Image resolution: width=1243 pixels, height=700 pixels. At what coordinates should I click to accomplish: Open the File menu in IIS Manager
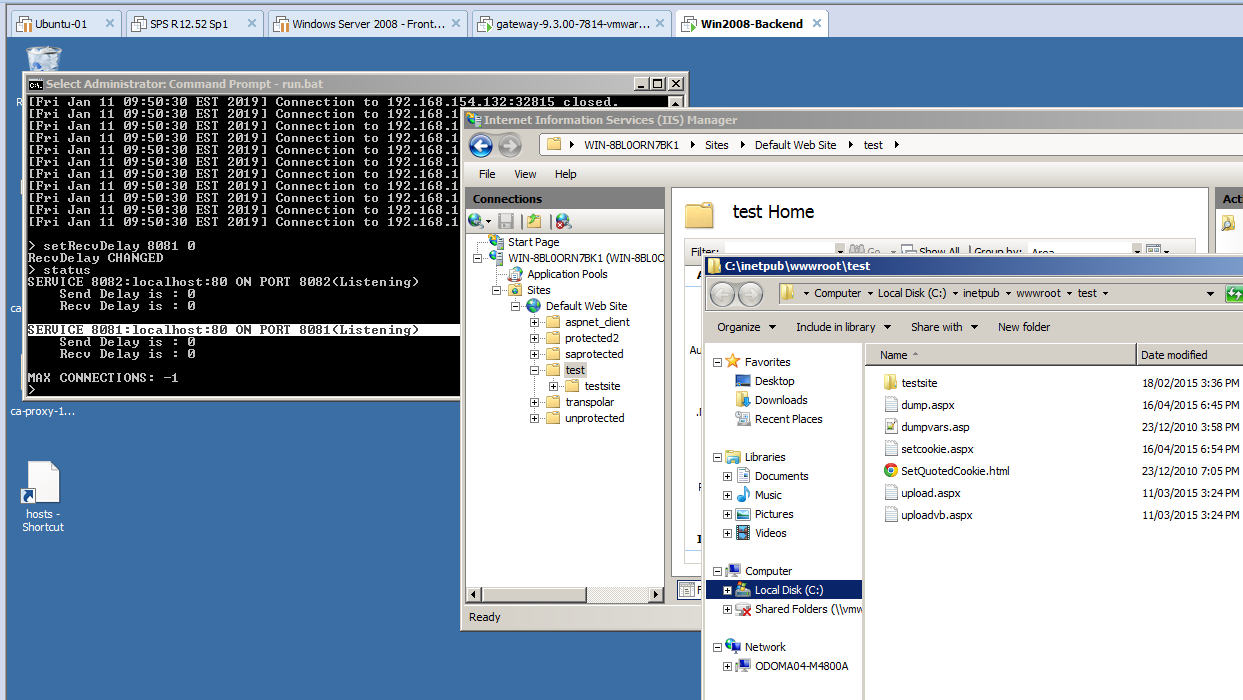click(x=487, y=174)
